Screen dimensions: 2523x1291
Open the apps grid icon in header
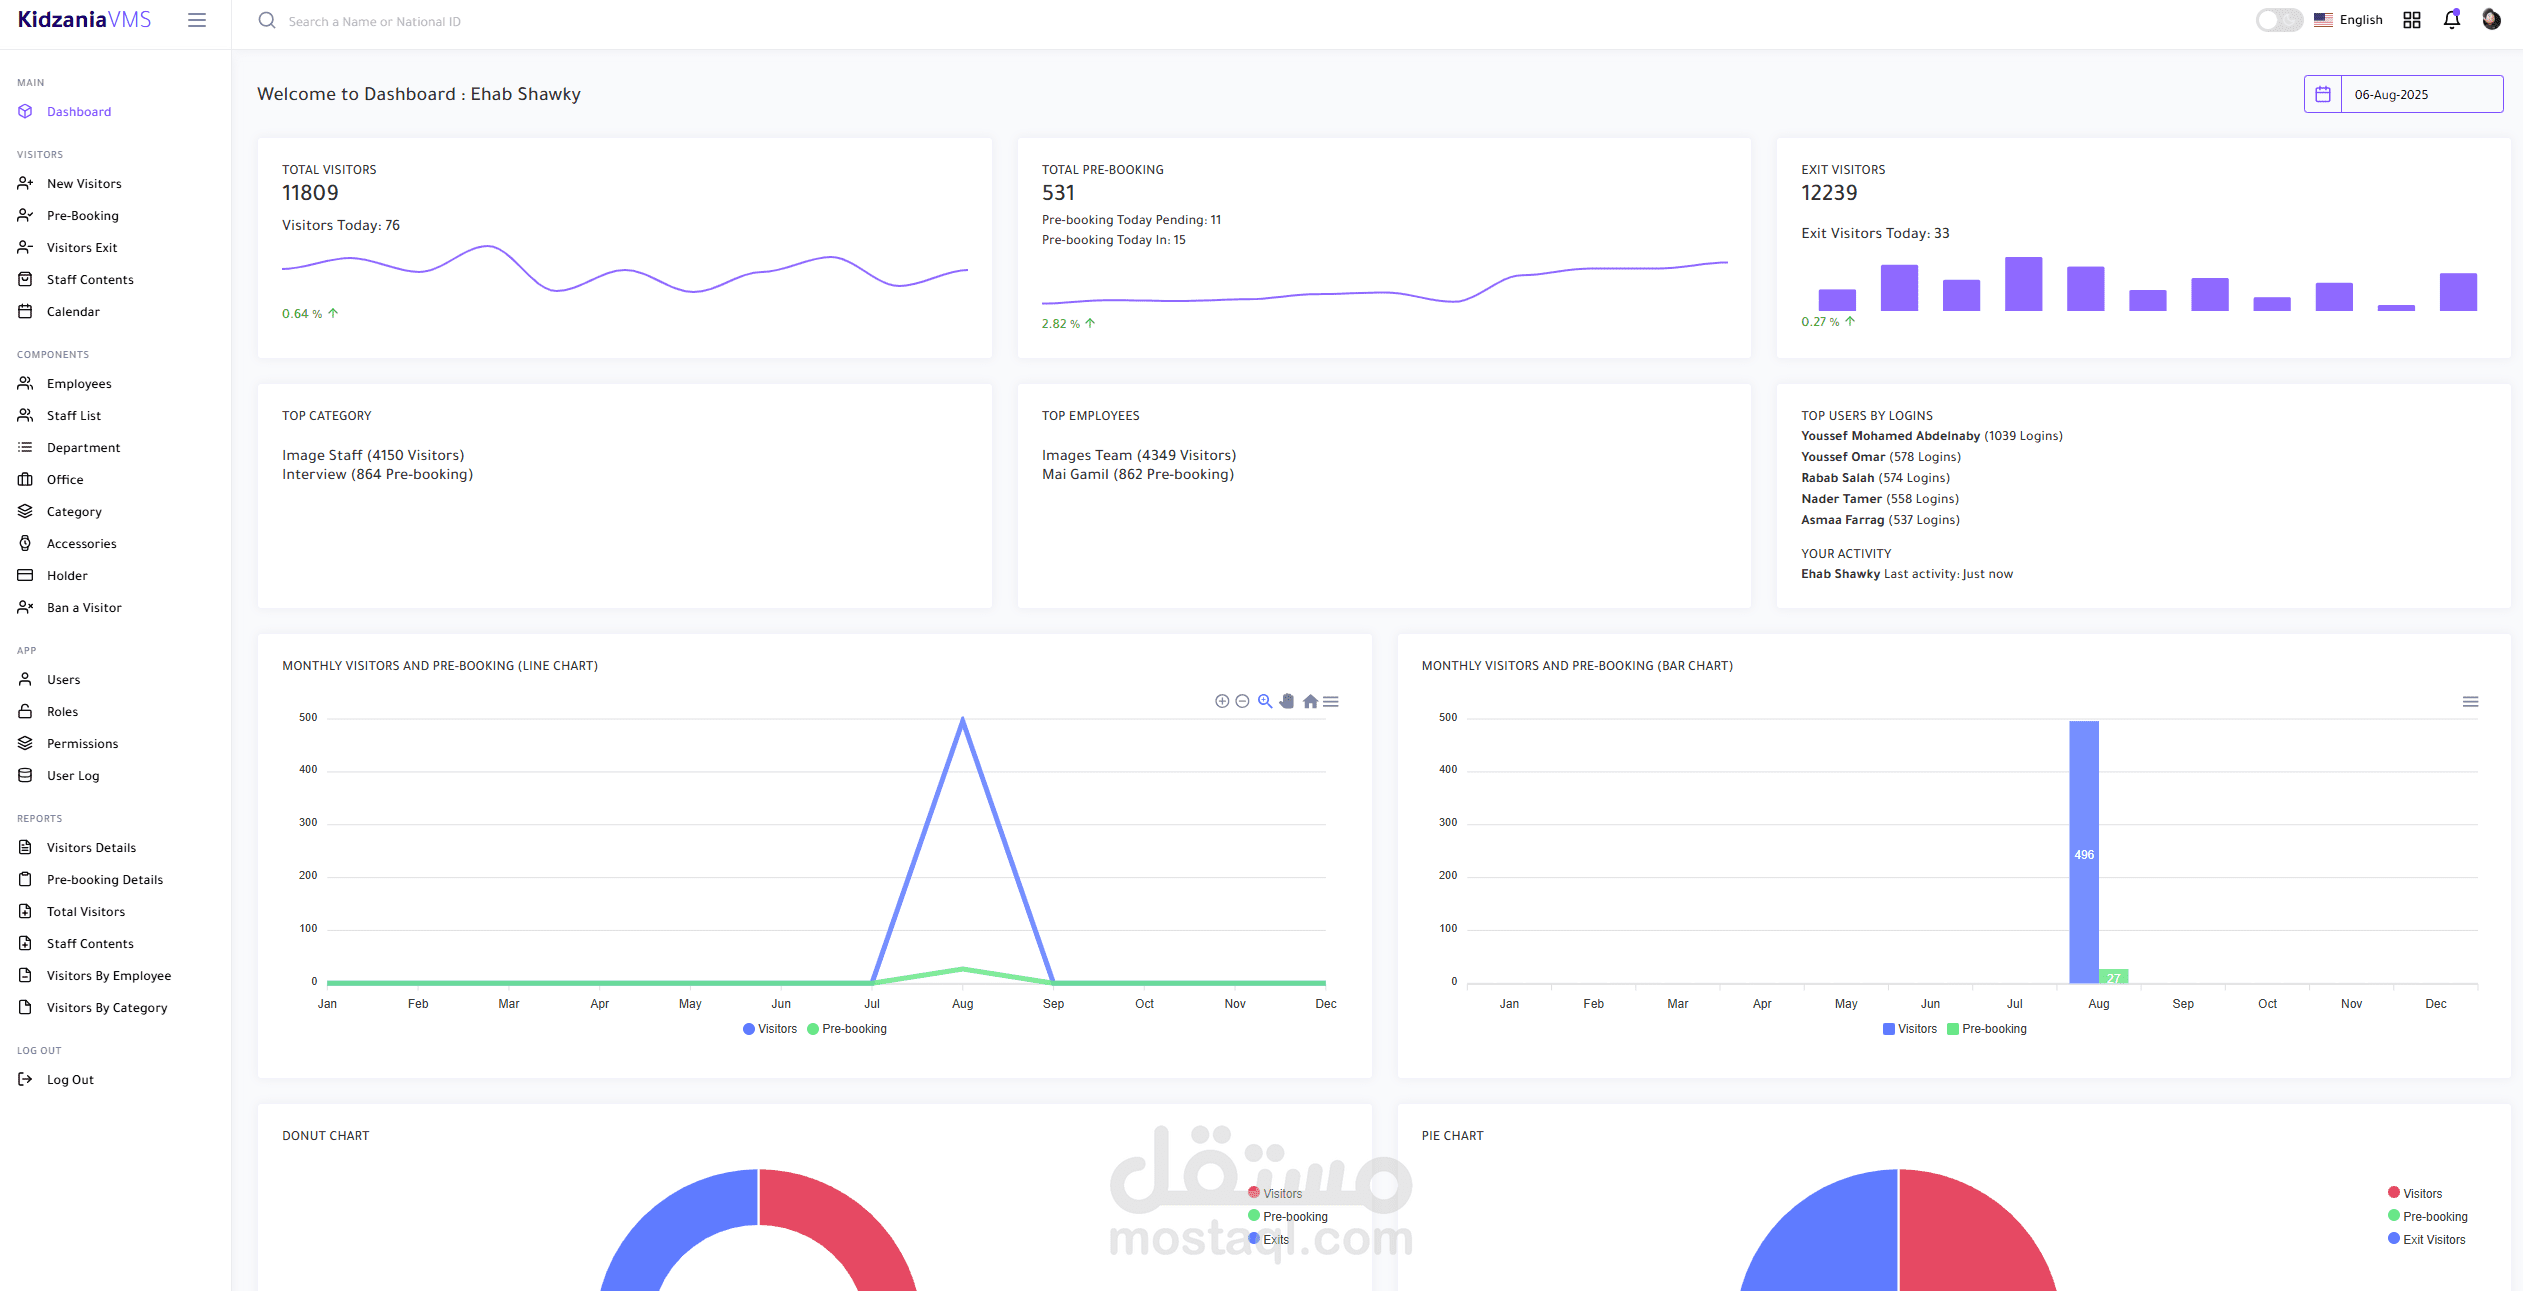pos(2412,20)
